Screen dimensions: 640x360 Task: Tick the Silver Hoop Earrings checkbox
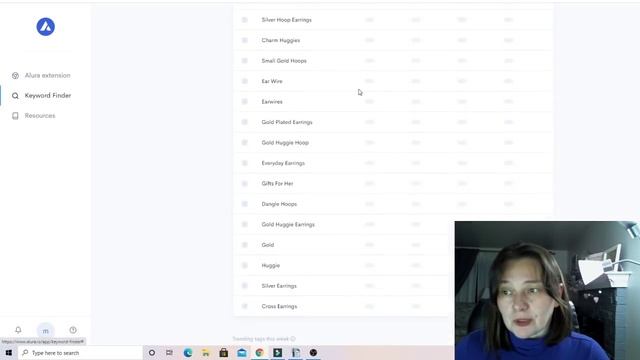click(x=245, y=20)
